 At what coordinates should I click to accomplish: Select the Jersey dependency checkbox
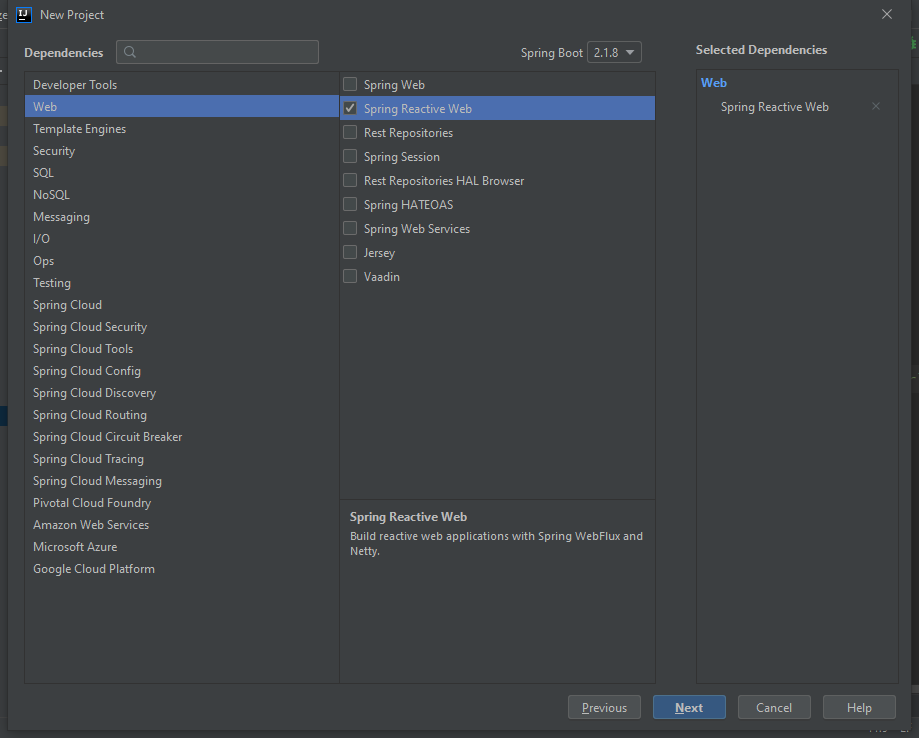pos(350,253)
